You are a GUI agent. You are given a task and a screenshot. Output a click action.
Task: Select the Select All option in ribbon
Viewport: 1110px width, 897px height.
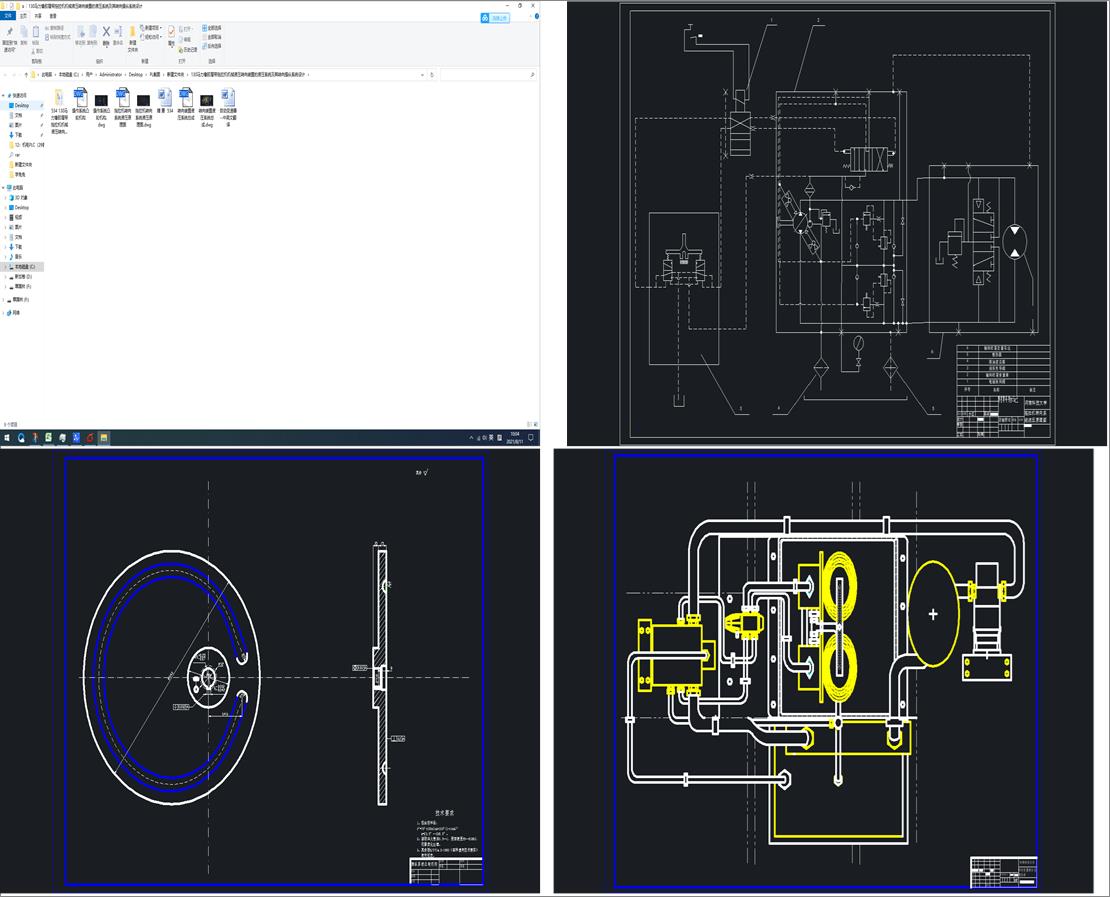211,28
